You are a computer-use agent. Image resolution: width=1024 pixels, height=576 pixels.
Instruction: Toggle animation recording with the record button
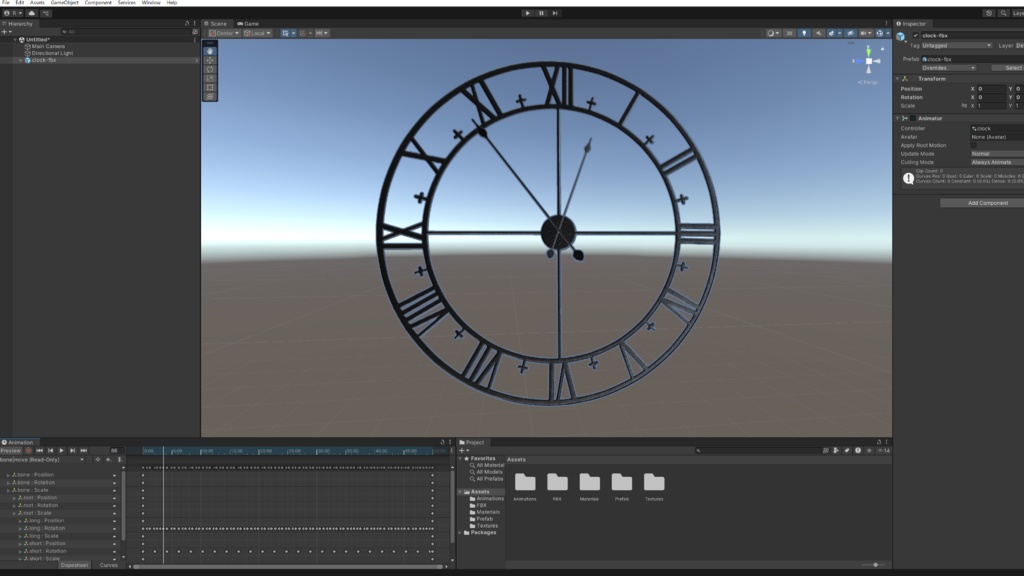click(28, 450)
